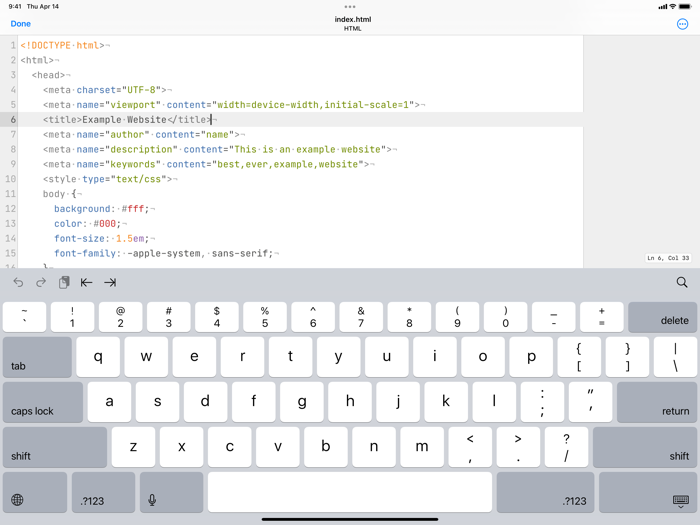Screen dimensions: 700x525
Task: Tap the index.html file title
Action: [x=350, y=20]
